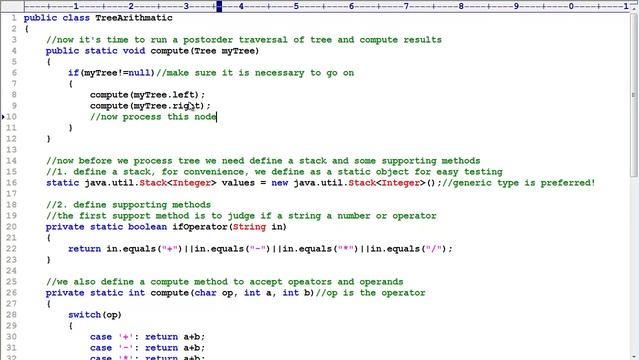Click line 1 'public class TreeArithmatic'
640x360 pixels.
(98, 18)
